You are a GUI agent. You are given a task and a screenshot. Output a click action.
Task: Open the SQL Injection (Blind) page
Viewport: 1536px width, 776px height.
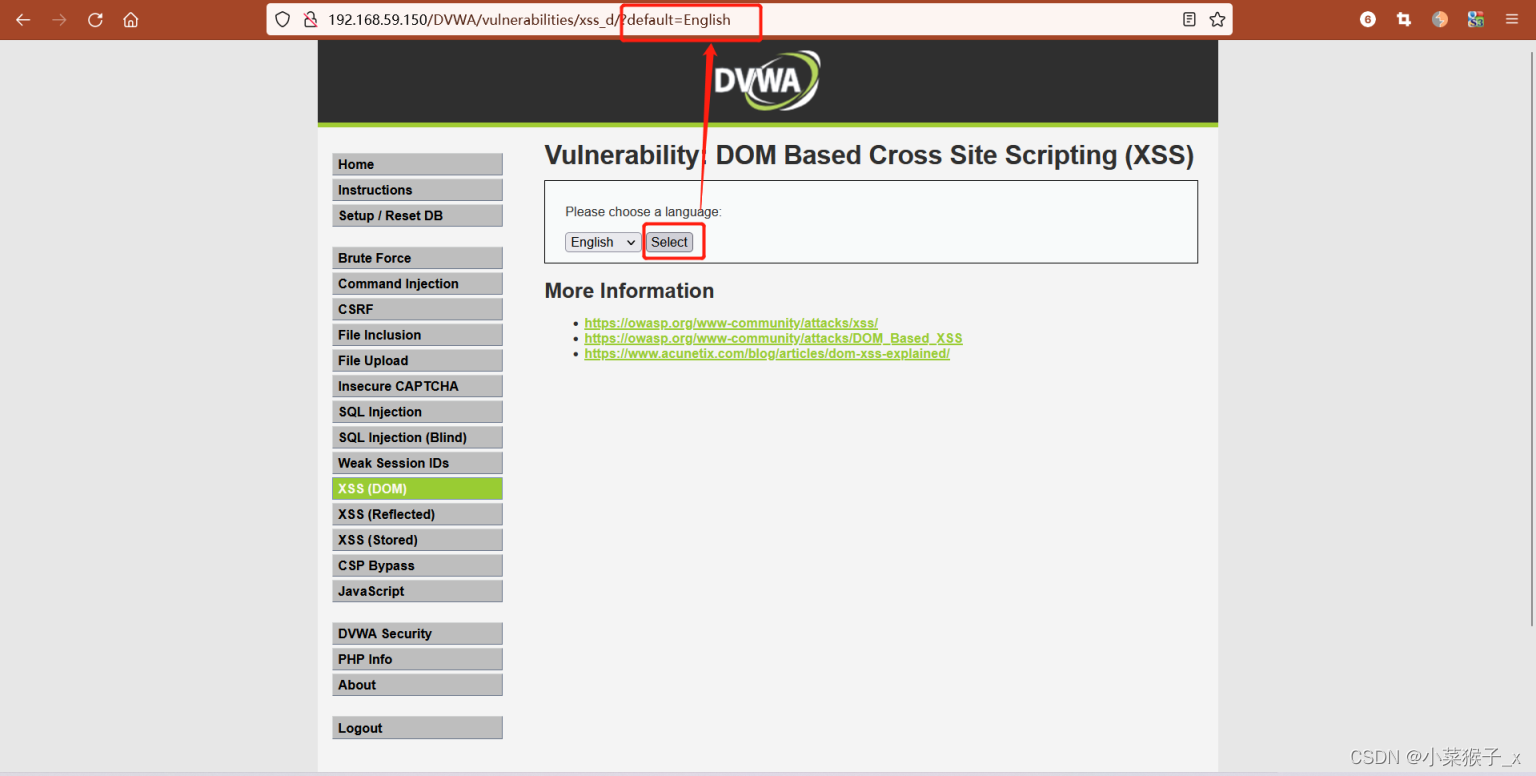coord(417,438)
